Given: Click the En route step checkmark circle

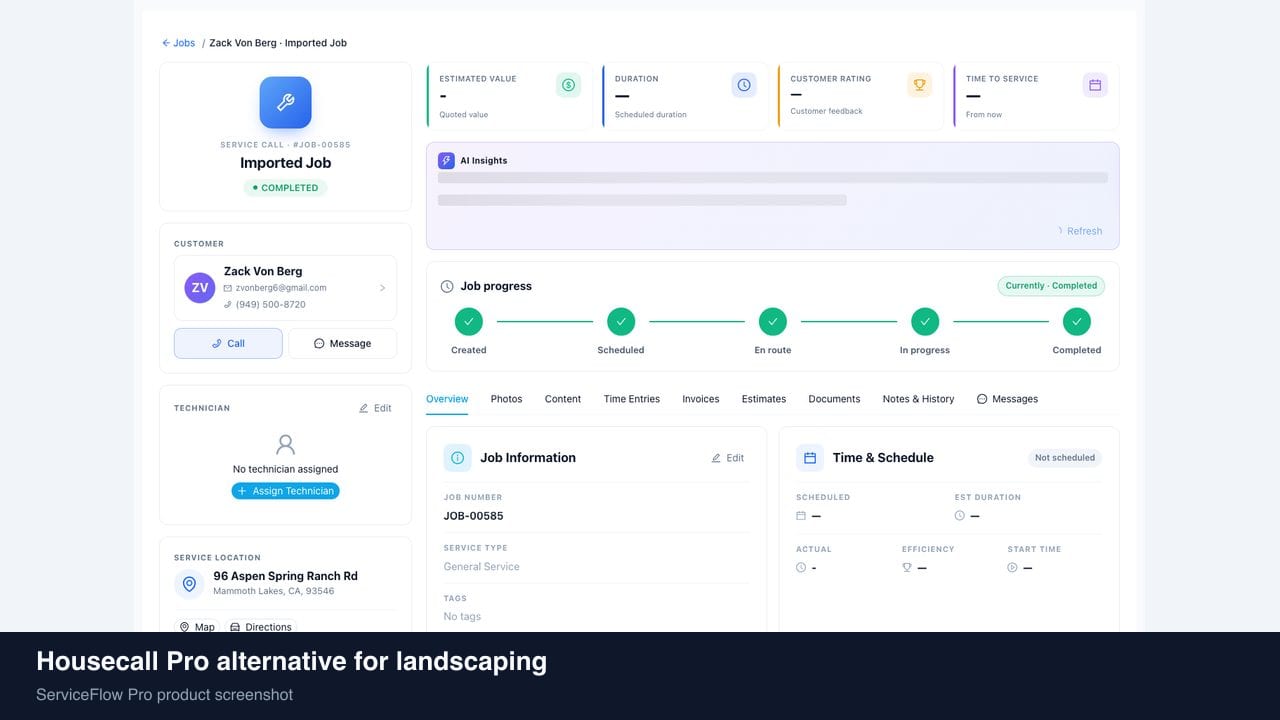Looking at the screenshot, I should 773,322.
